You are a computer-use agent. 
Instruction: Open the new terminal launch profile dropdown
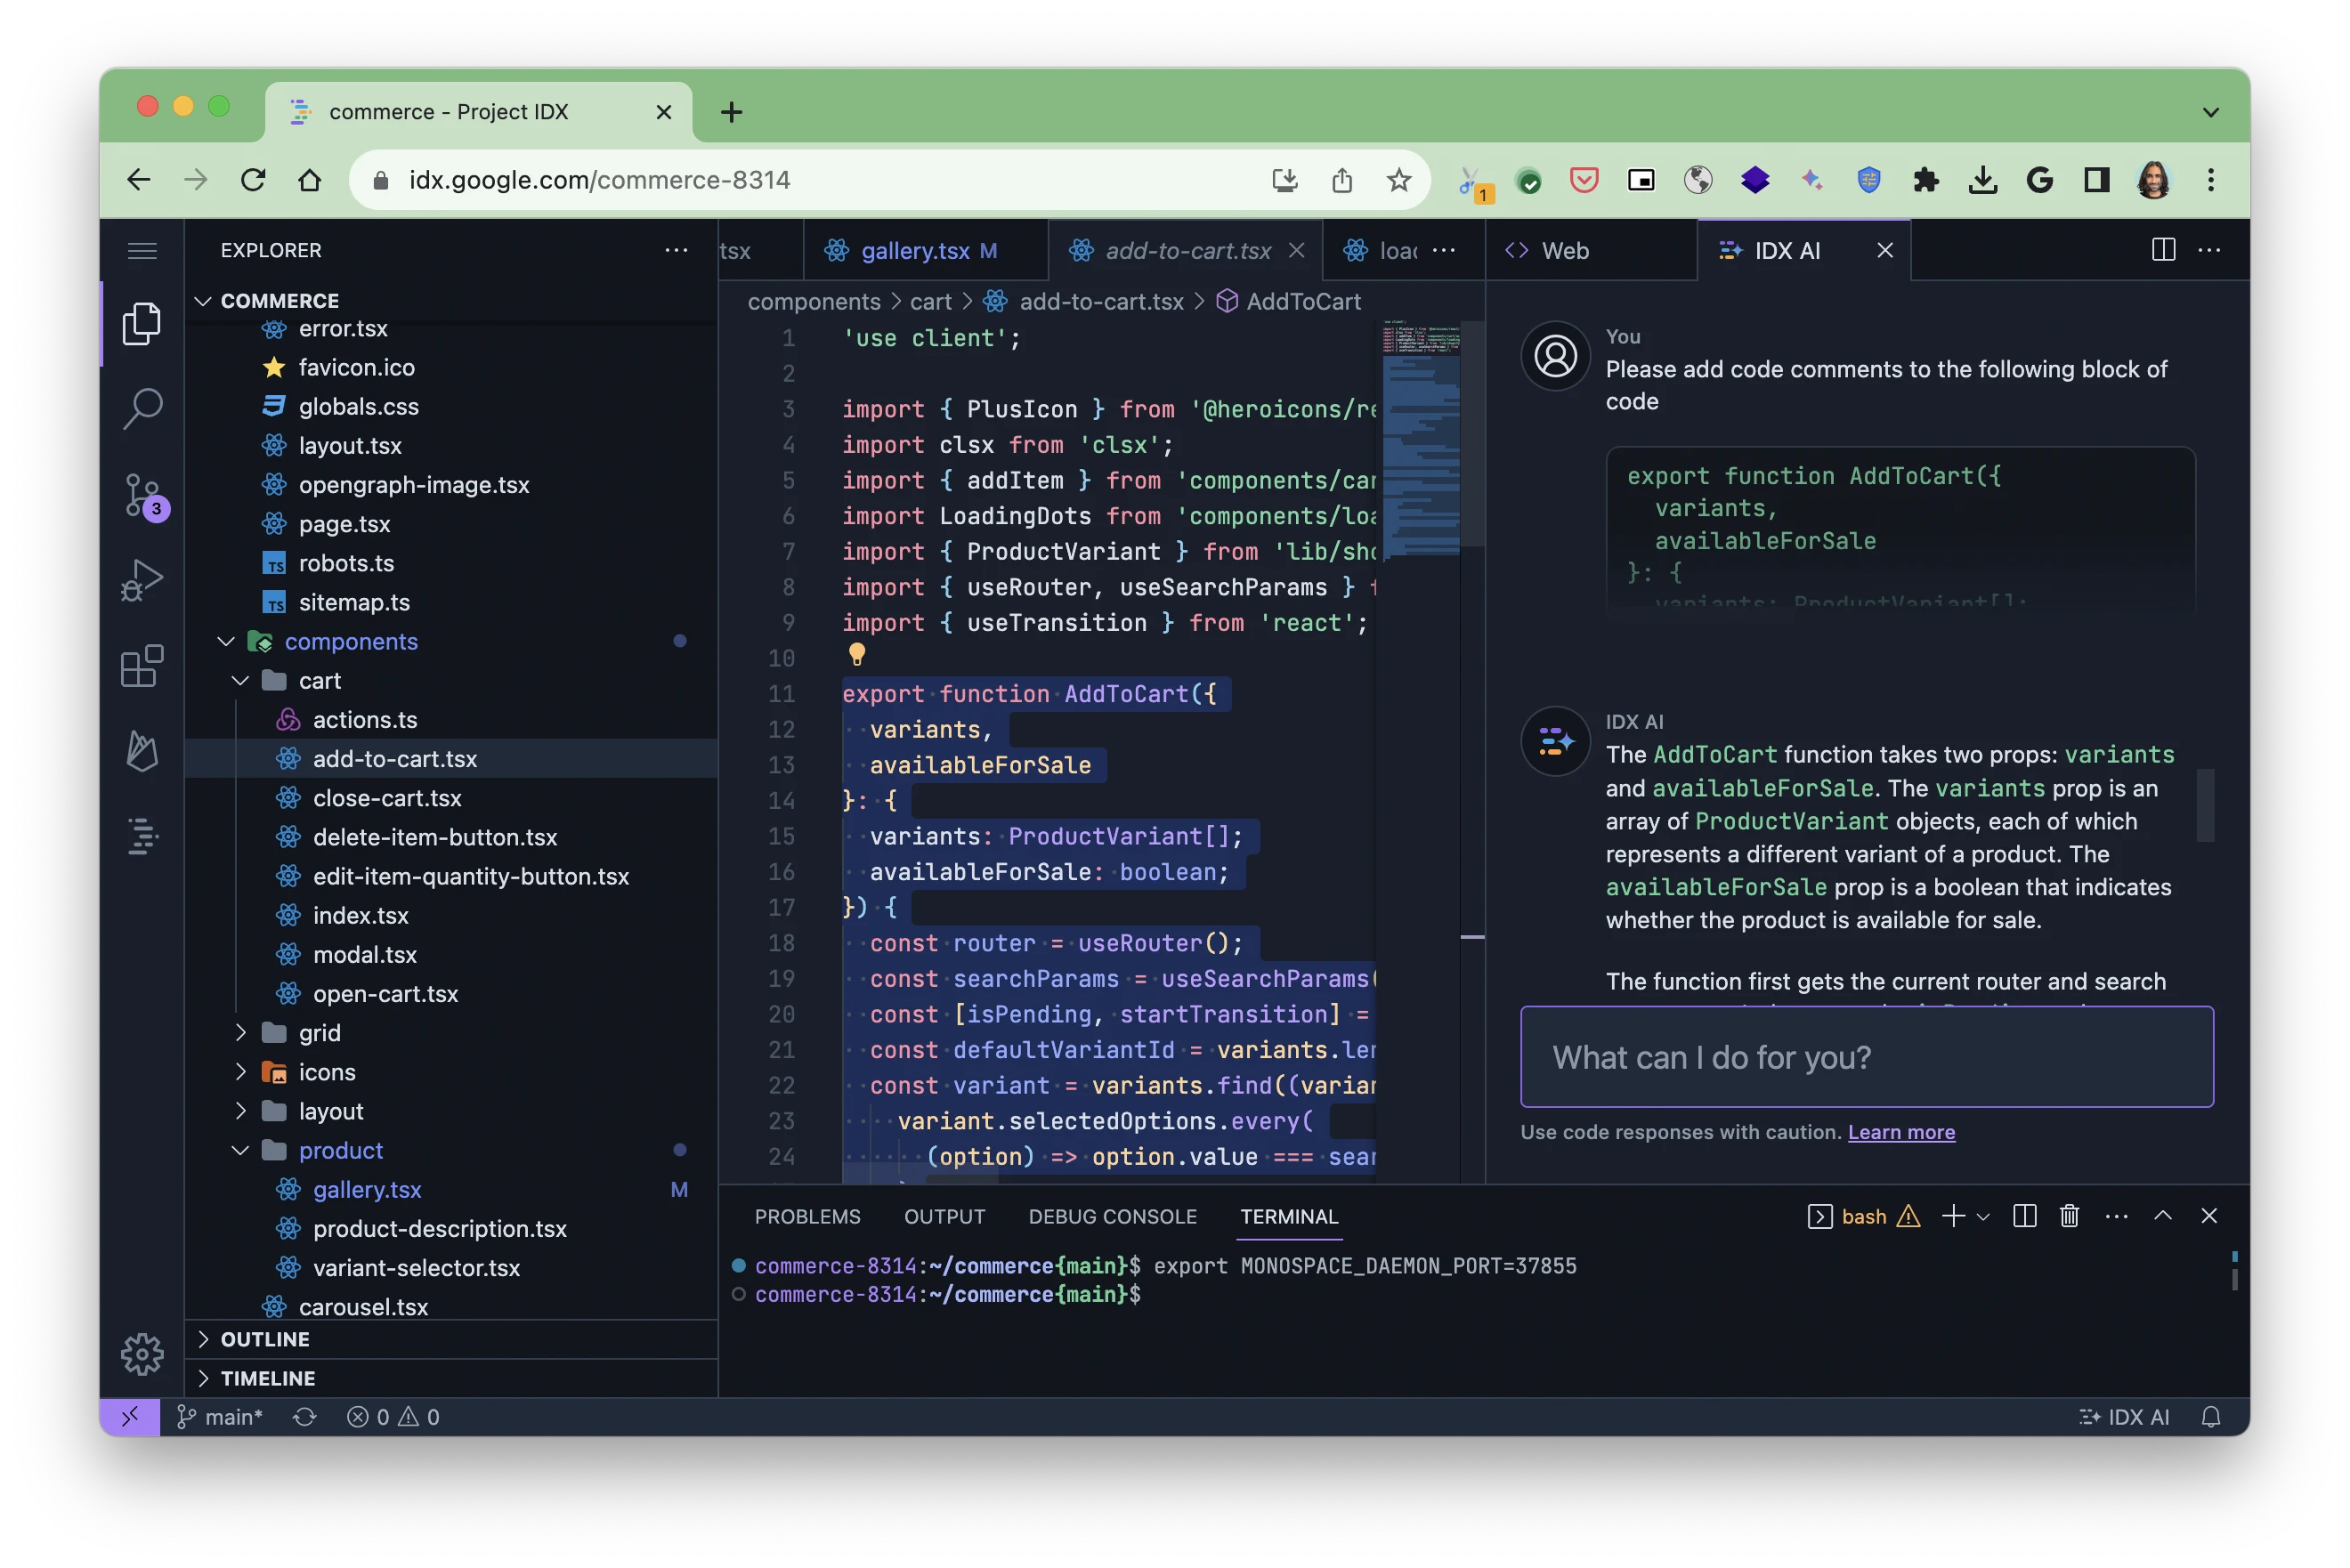pos(1984,1216)
